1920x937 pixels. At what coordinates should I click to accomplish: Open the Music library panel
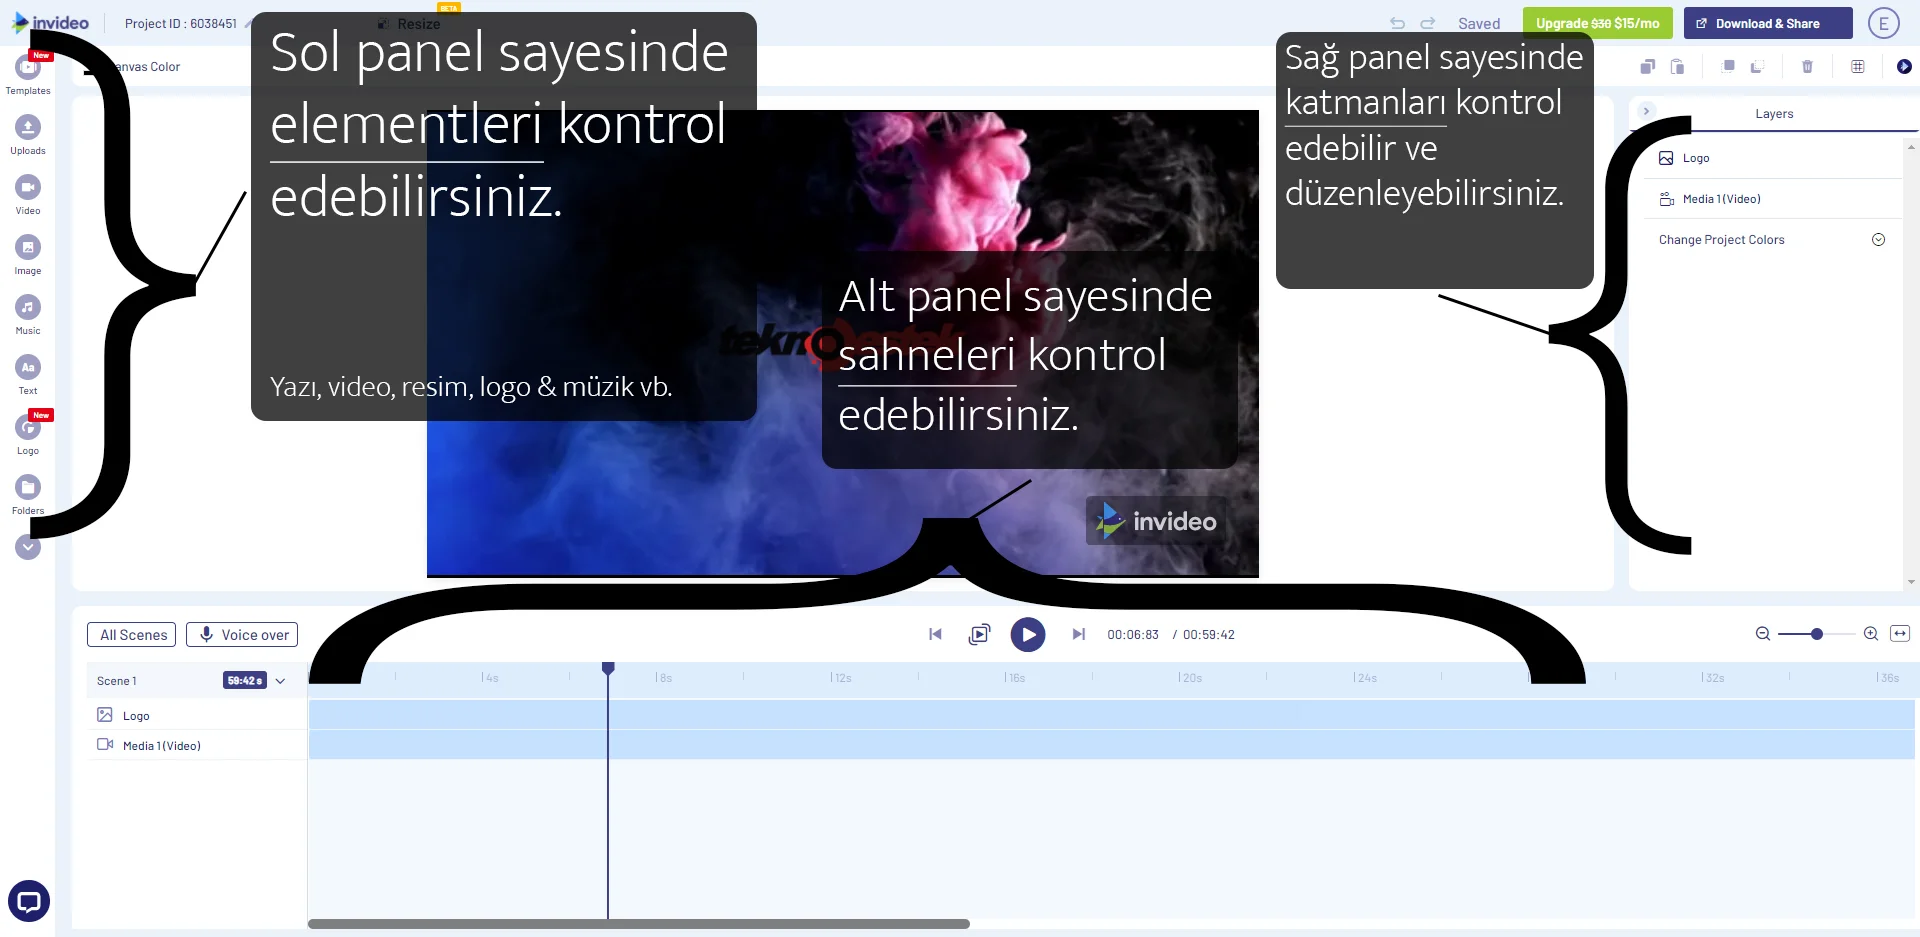click(28, 315)
